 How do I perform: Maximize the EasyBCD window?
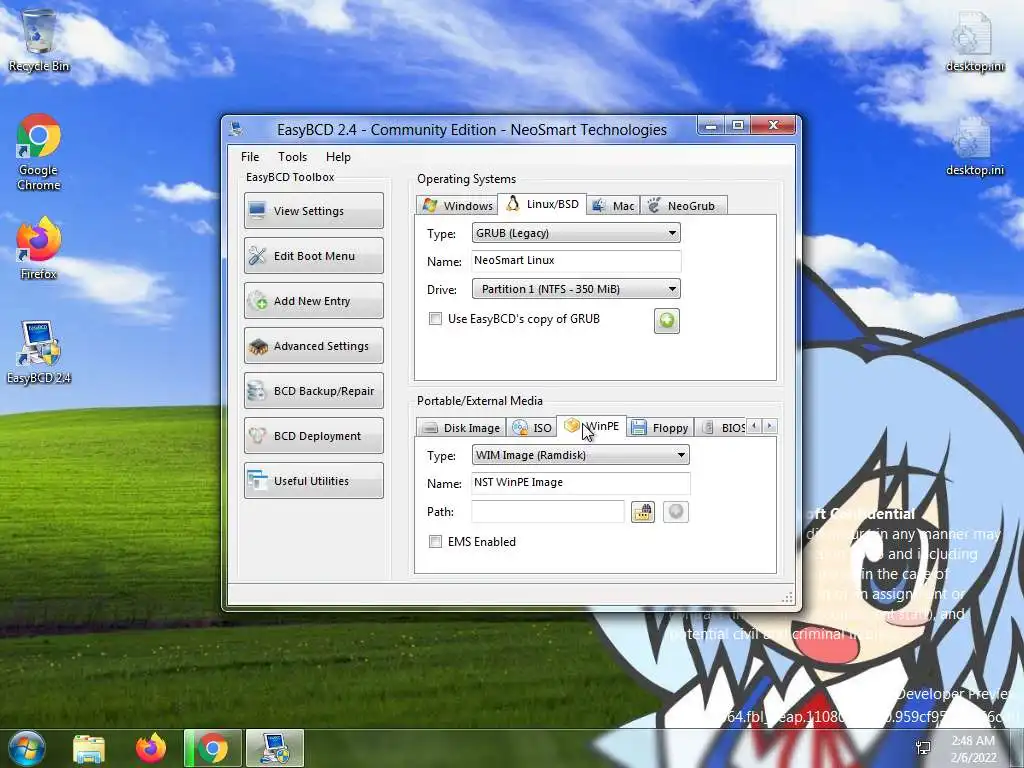738,125
